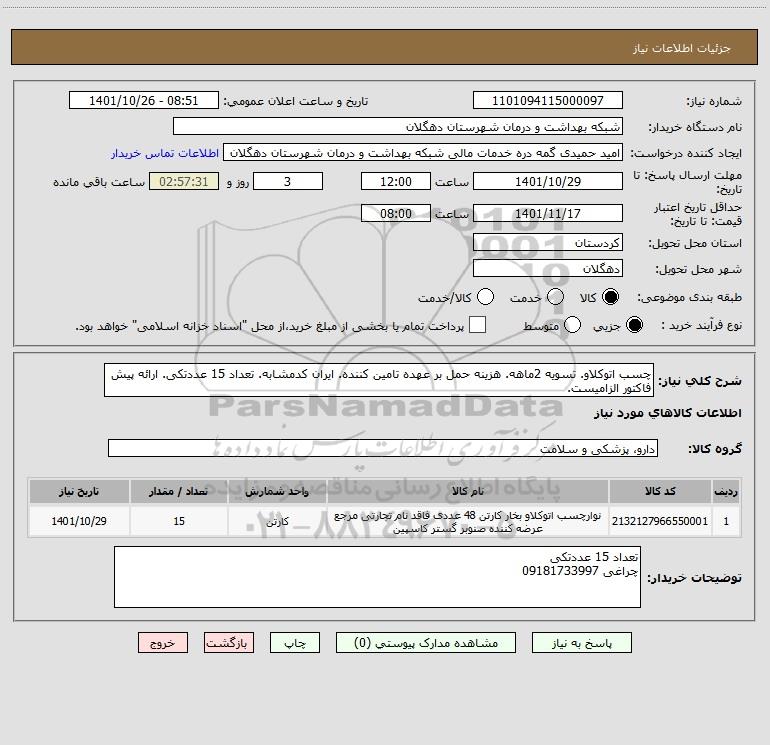The image size is (770, 745).
Task: Click the buyer notes text area
Action: (x=377, y=577)
